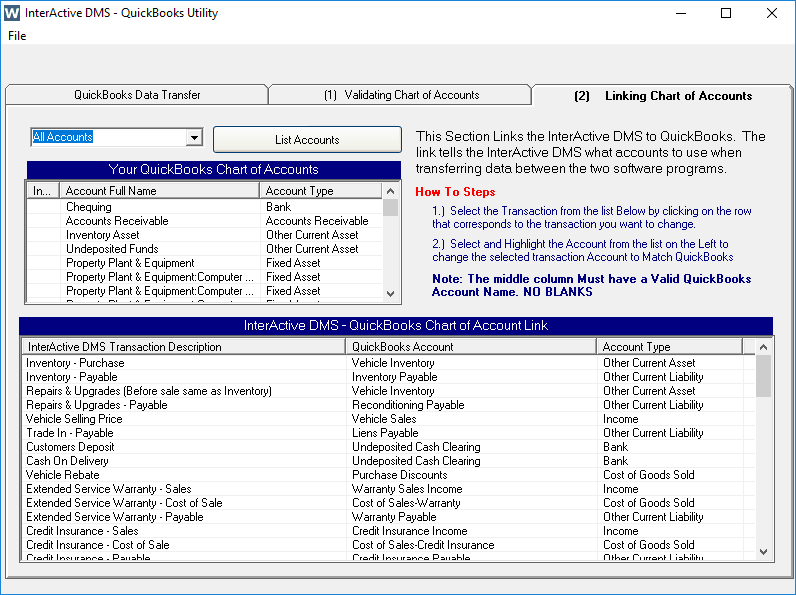
Task: Click the In... column header
Action: click(x=43, y=191)
